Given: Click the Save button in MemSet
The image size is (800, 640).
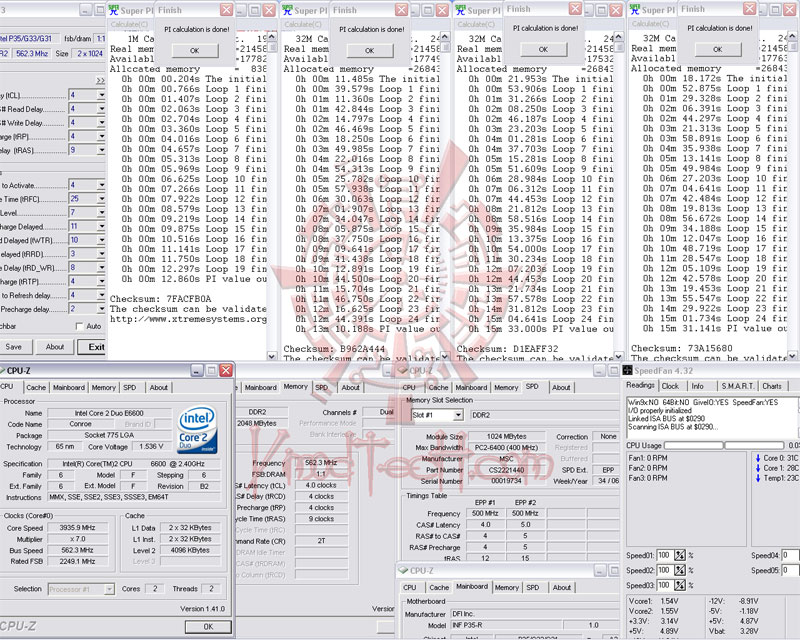Looking at the screenshot, I should coord(14,347).
